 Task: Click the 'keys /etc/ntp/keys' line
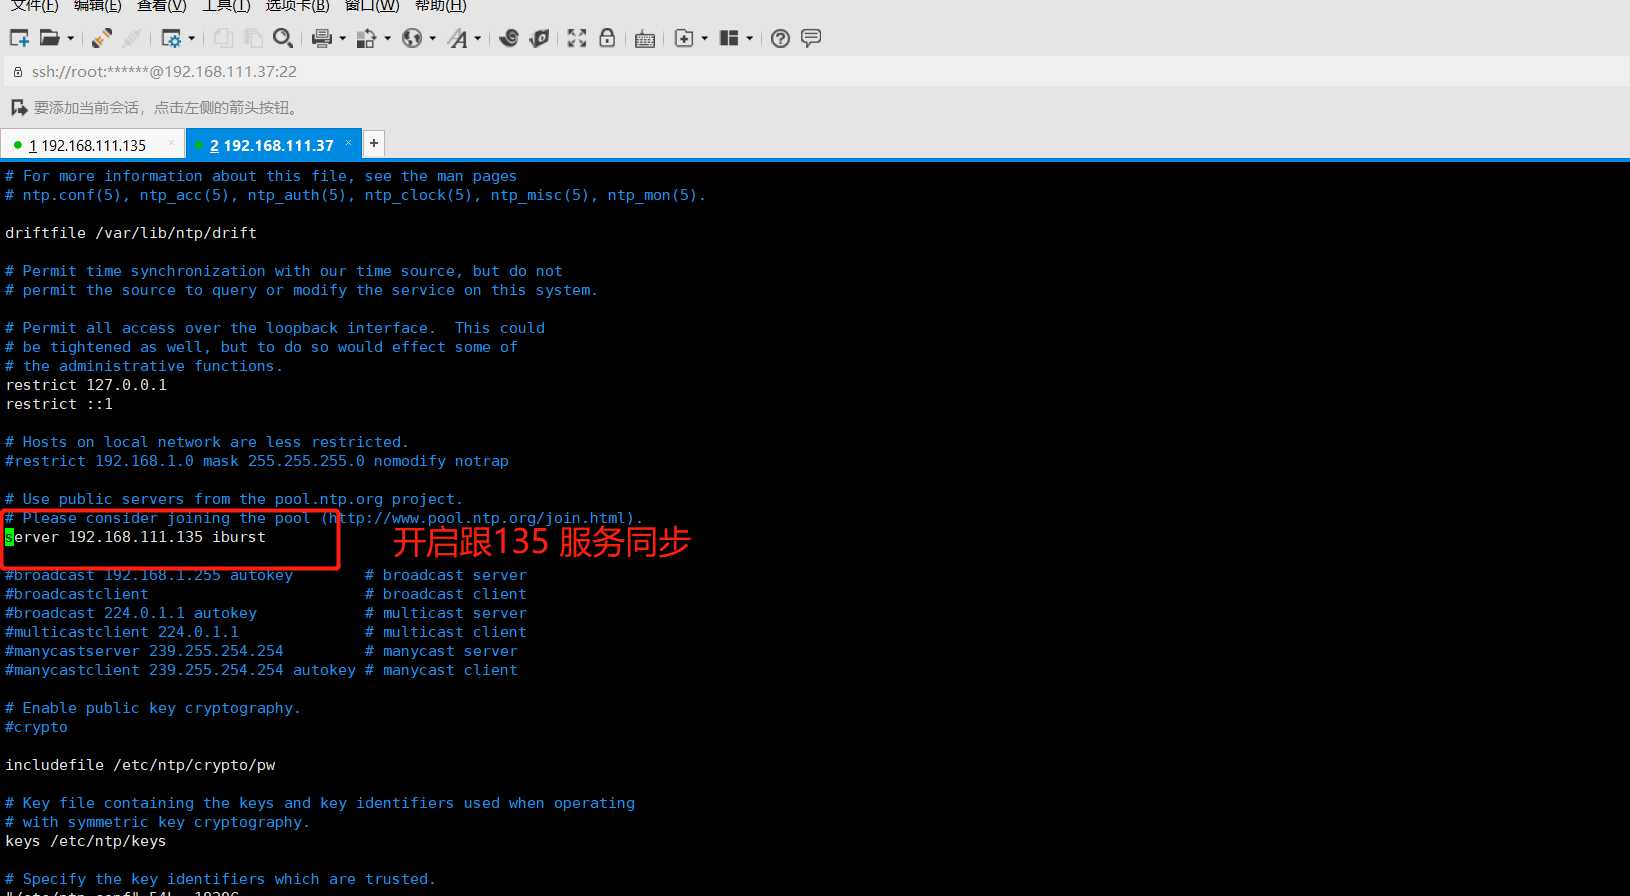[x=86, y=841]
